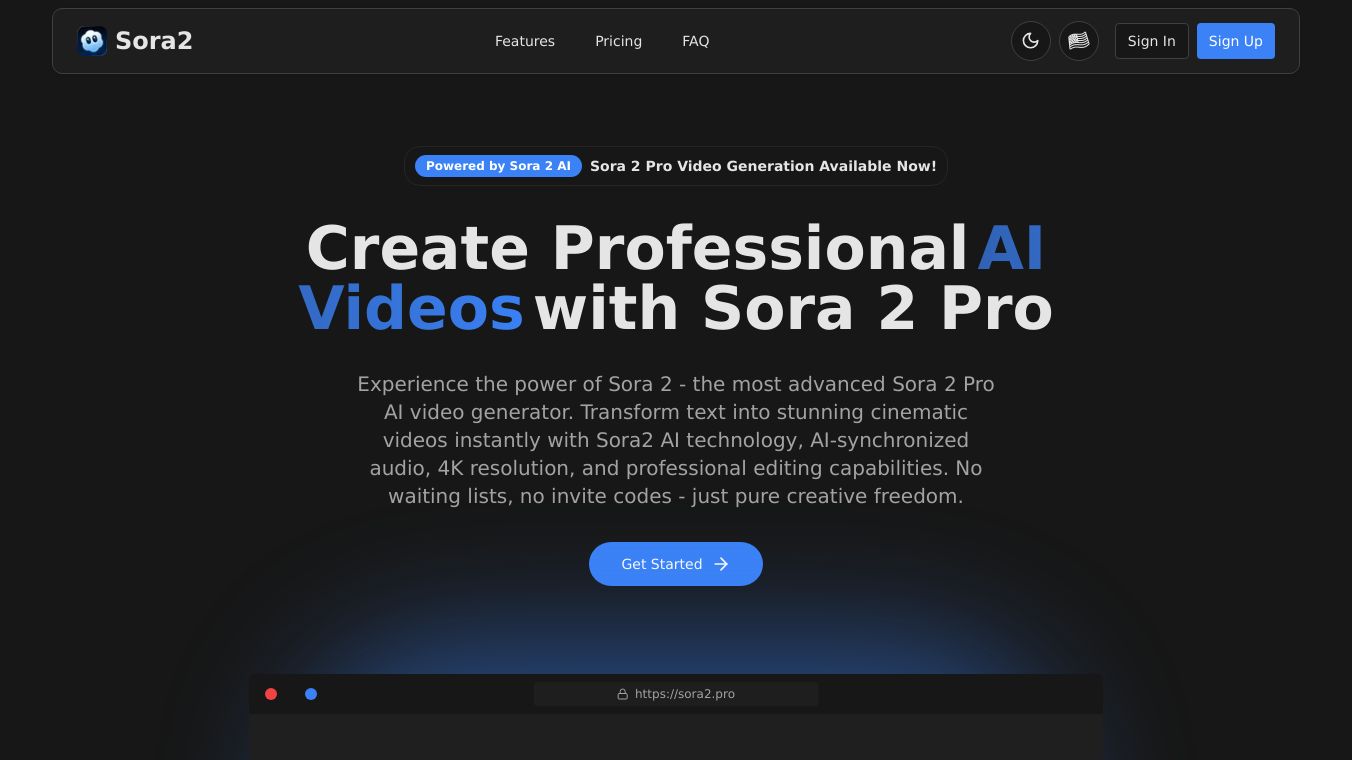Click the arrow icon in Get Started
Image resolution: width=1352 pixels, height=760 pixels.
[x=721, y=564]
